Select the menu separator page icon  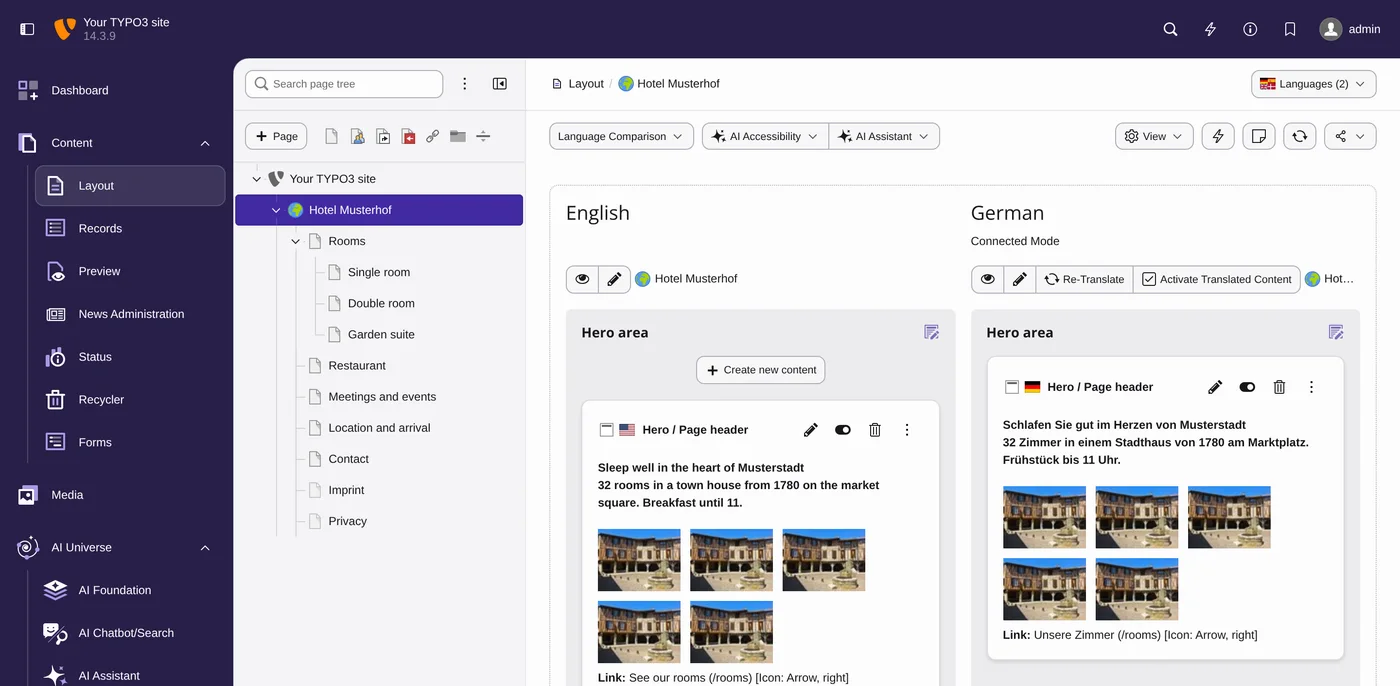coord(483,136)
